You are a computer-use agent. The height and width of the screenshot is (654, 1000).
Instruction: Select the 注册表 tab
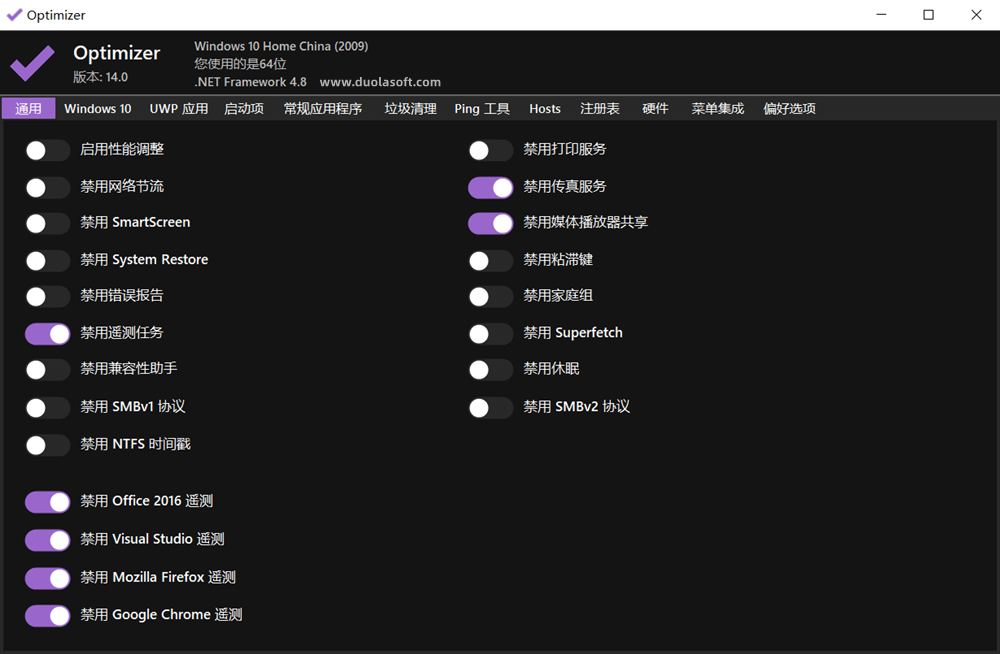(599, 108)
